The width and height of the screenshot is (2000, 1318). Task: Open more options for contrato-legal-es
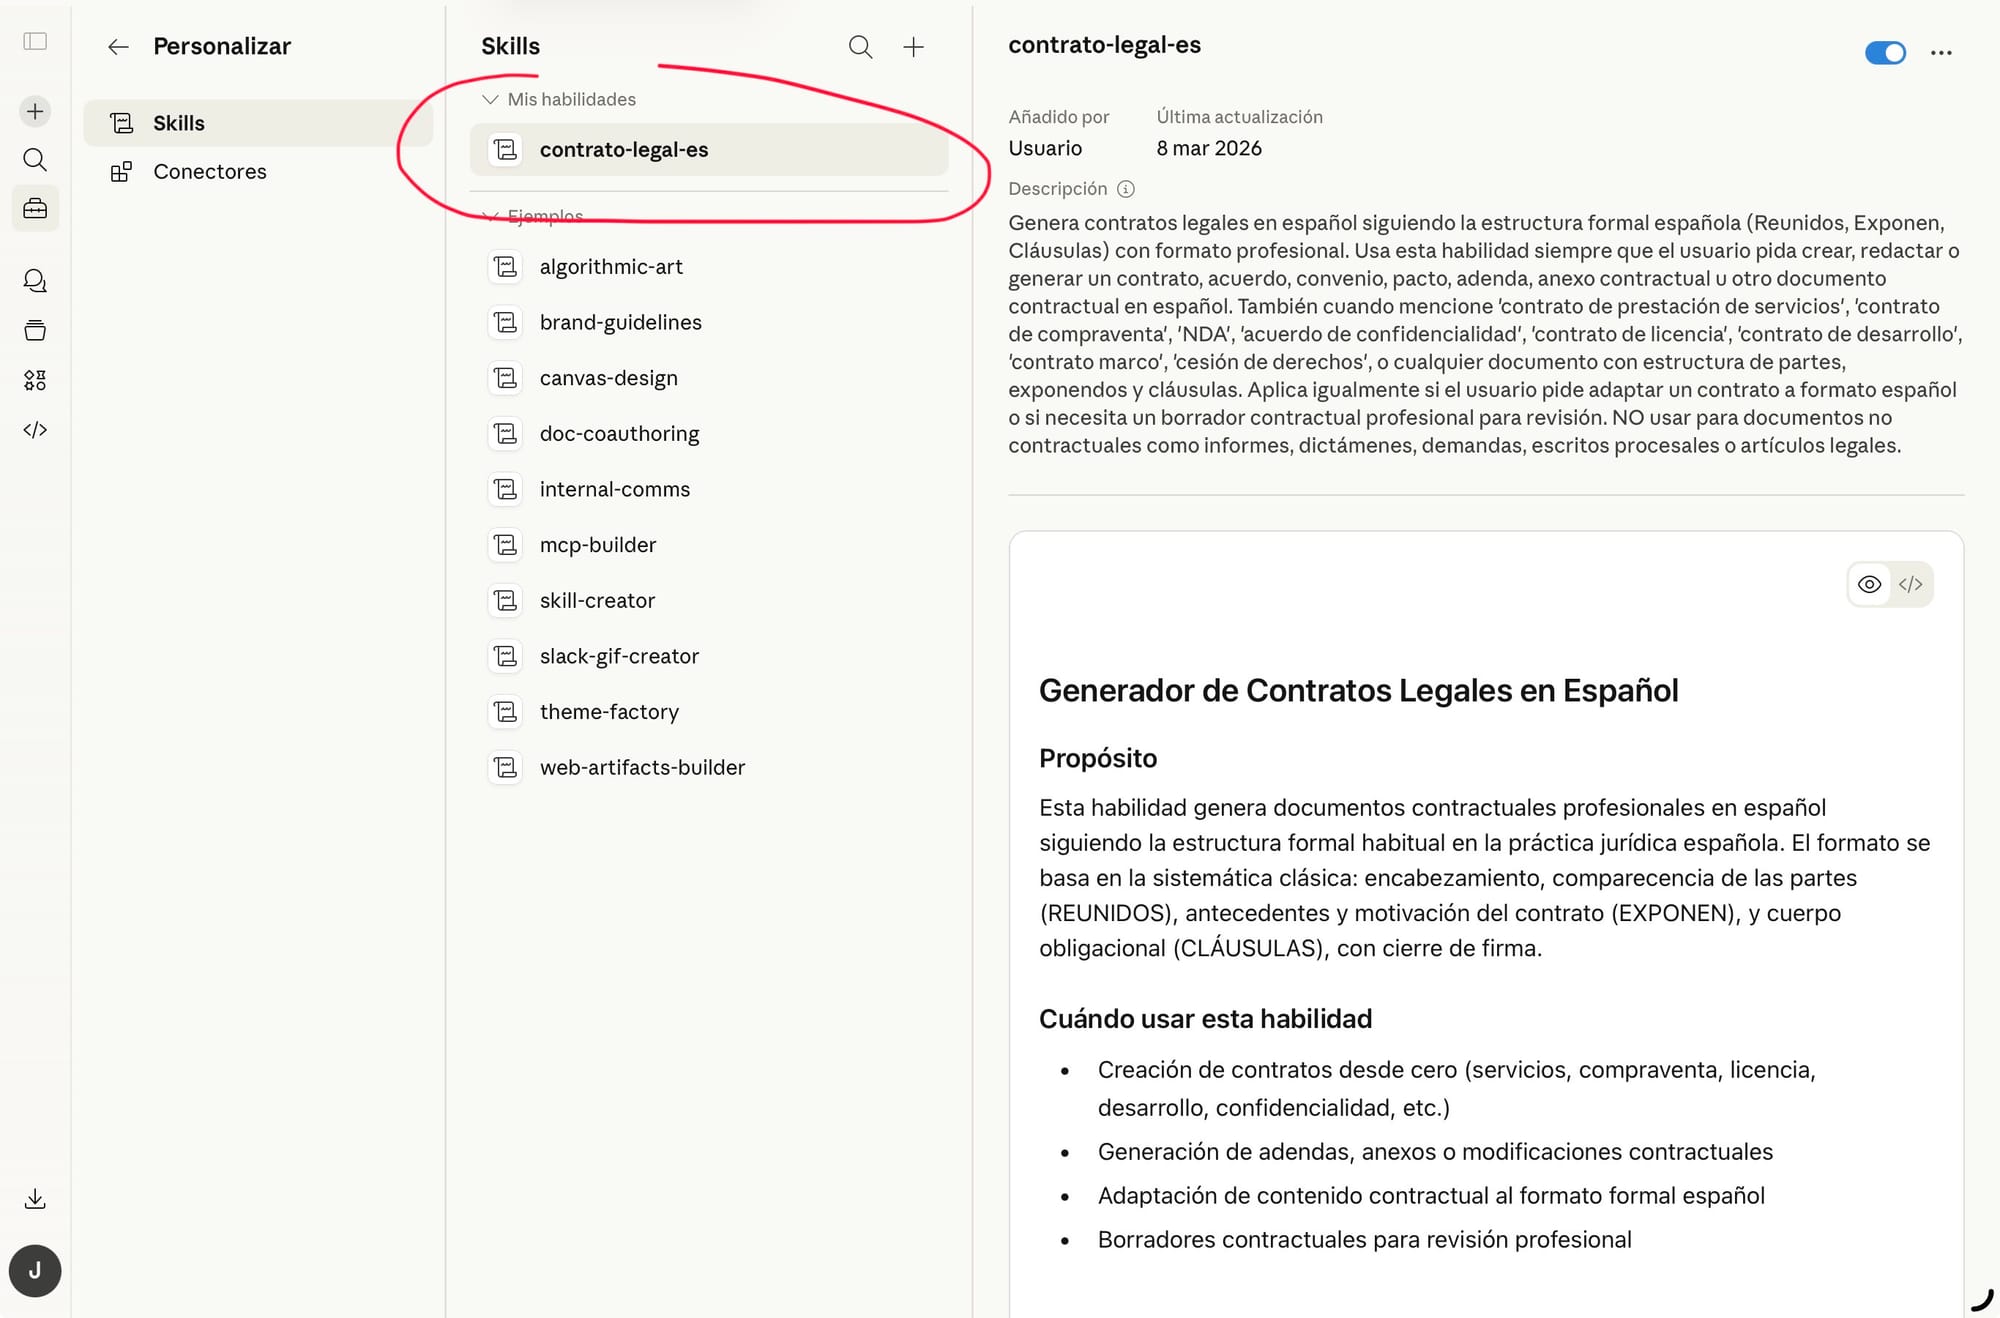point(1941,53)
